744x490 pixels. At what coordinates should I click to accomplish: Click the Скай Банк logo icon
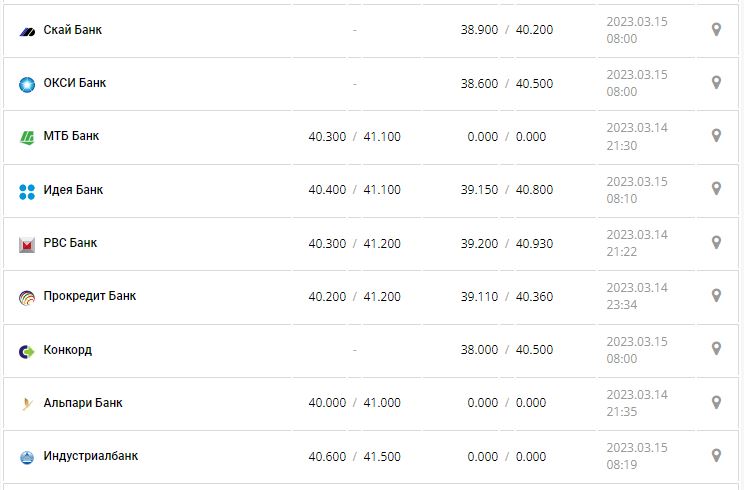point(27,31)
